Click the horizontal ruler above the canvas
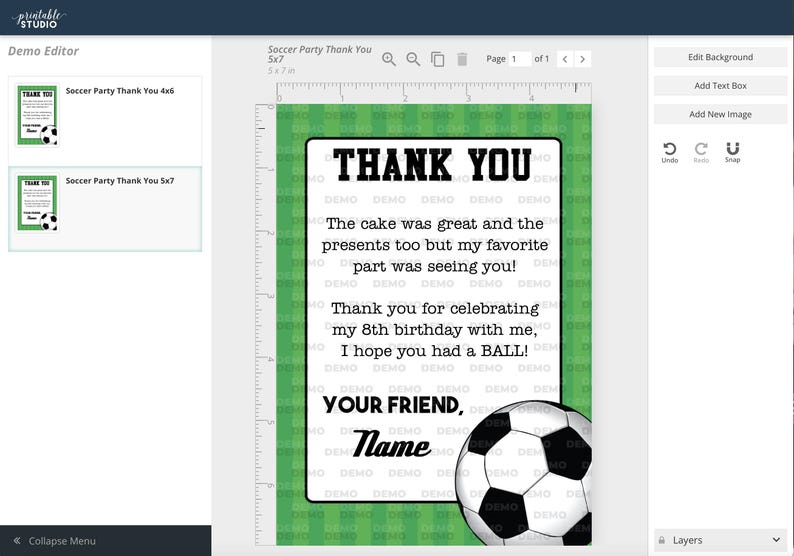Viewport: 794px width, 556px height. pyautogui.click(x=434, y=93)
